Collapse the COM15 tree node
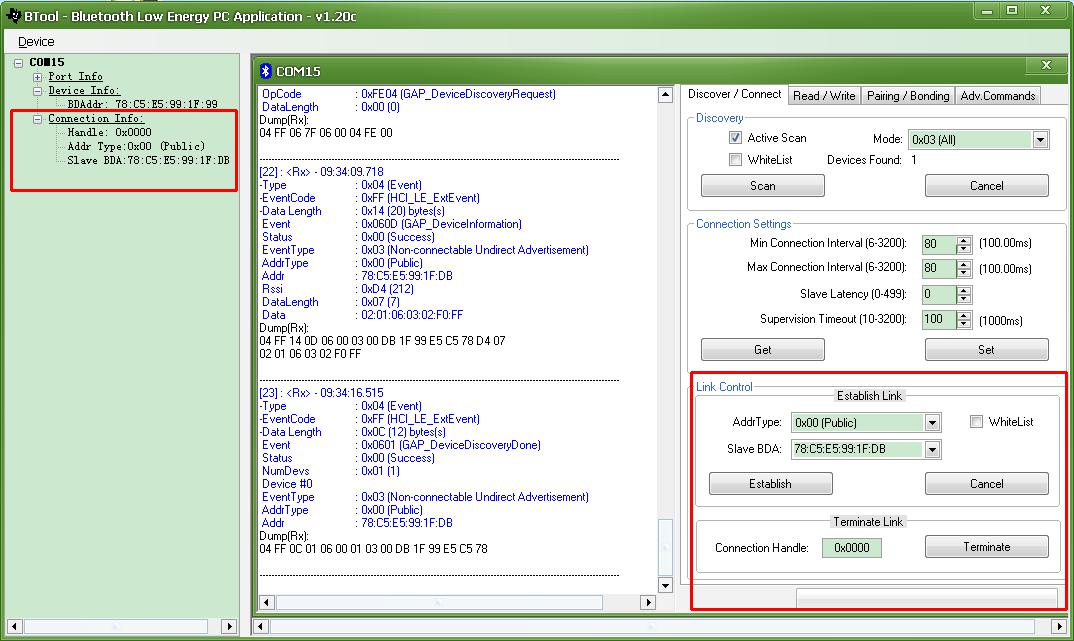The height and width of the screenshot is (641, 1074). pos(18,62)
